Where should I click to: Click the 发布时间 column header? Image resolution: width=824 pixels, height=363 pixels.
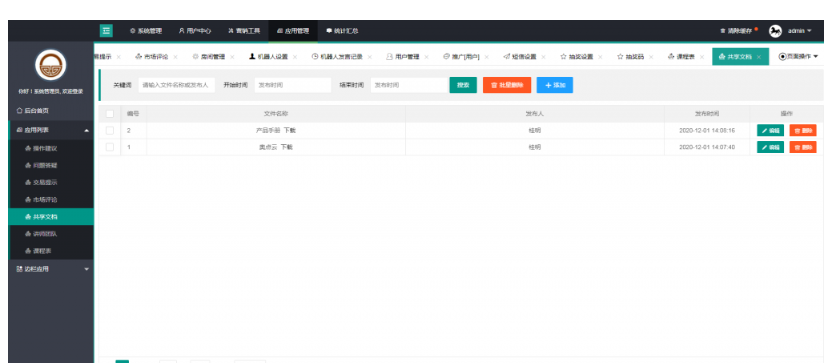pyautogui.click(x=707, y=113)
